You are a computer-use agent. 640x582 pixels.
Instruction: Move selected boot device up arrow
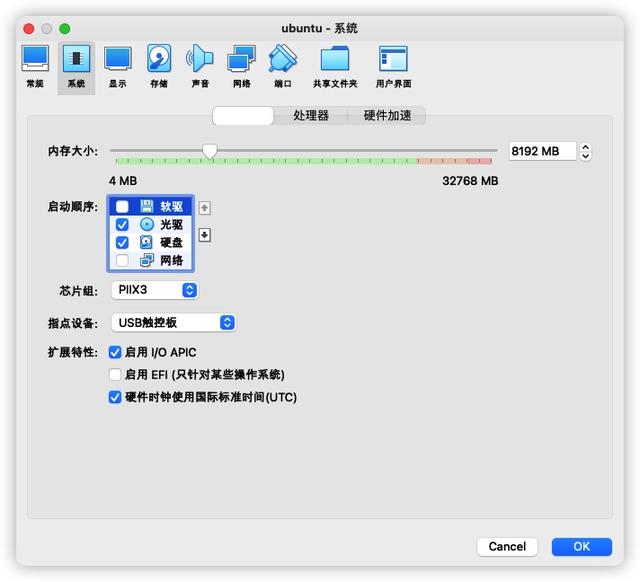(x=204, y=208)
